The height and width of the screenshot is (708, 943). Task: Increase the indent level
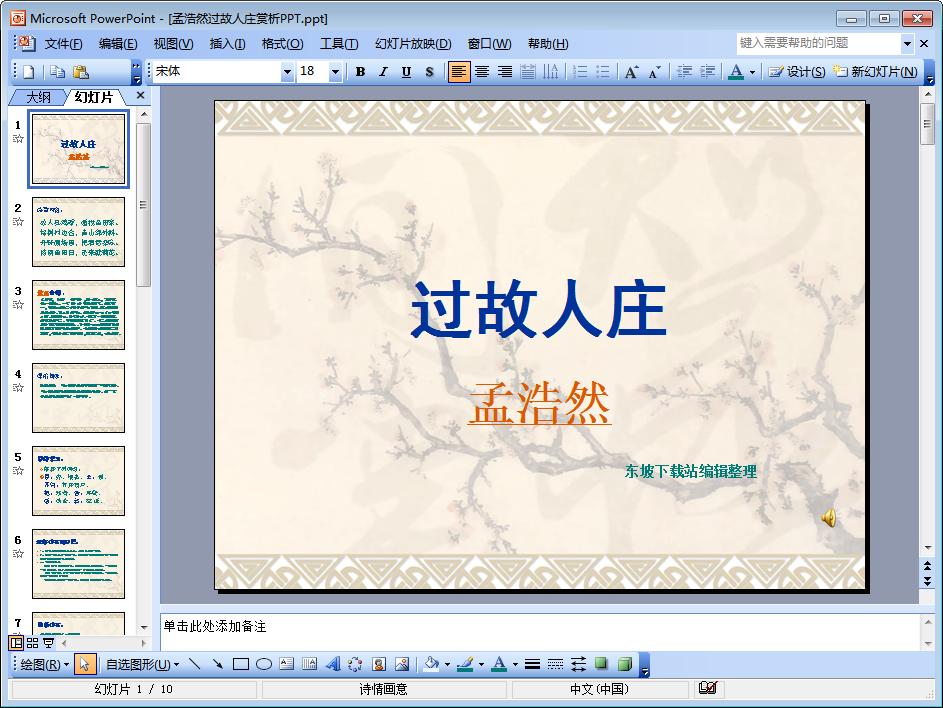pyautogui.click(x=707, y=72)
